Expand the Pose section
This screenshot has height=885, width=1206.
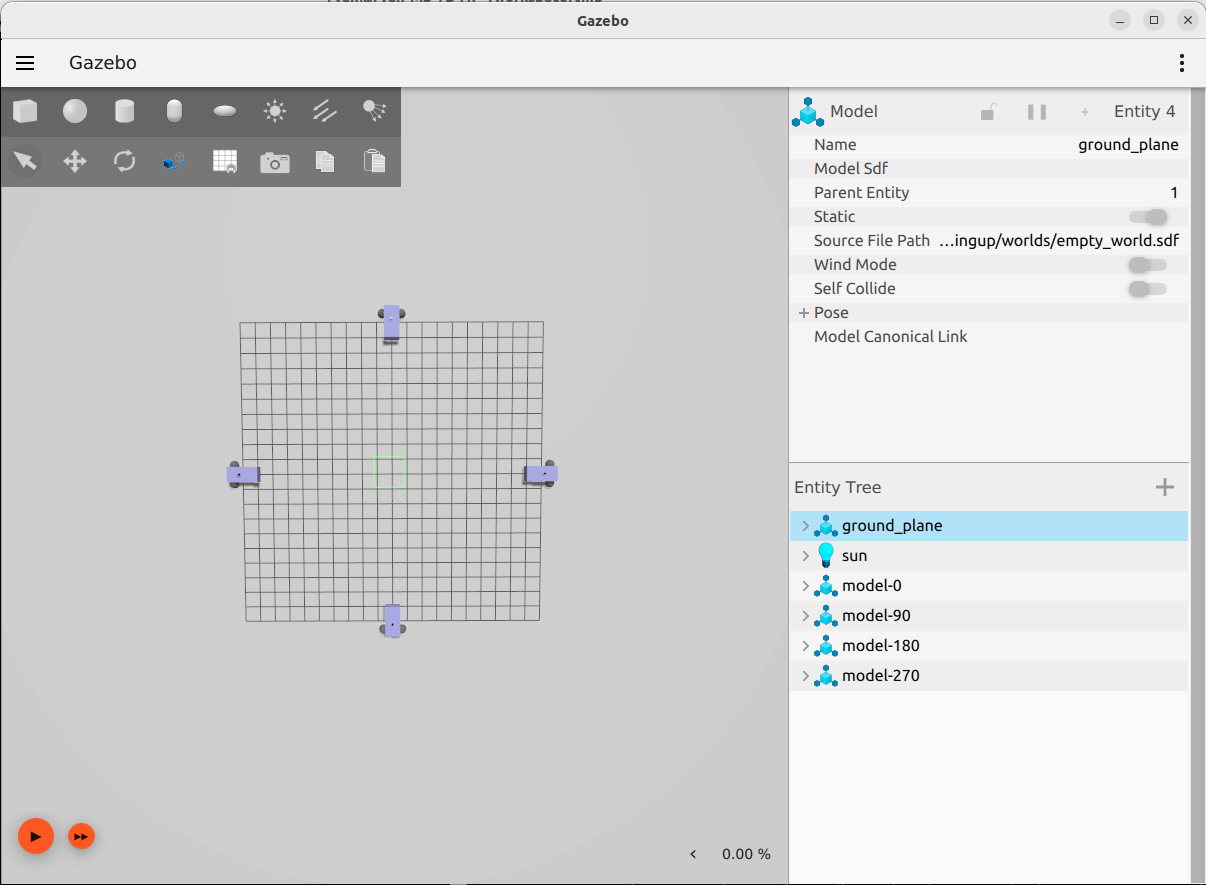(803, 313)
